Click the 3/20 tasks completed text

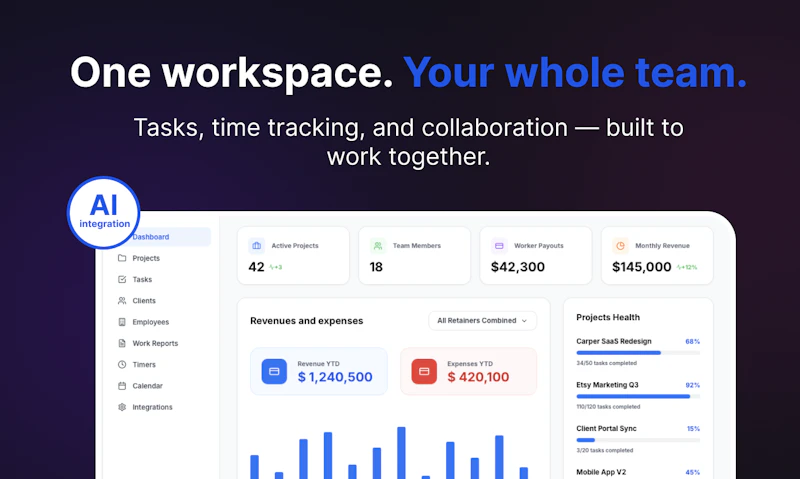point(605,450)
